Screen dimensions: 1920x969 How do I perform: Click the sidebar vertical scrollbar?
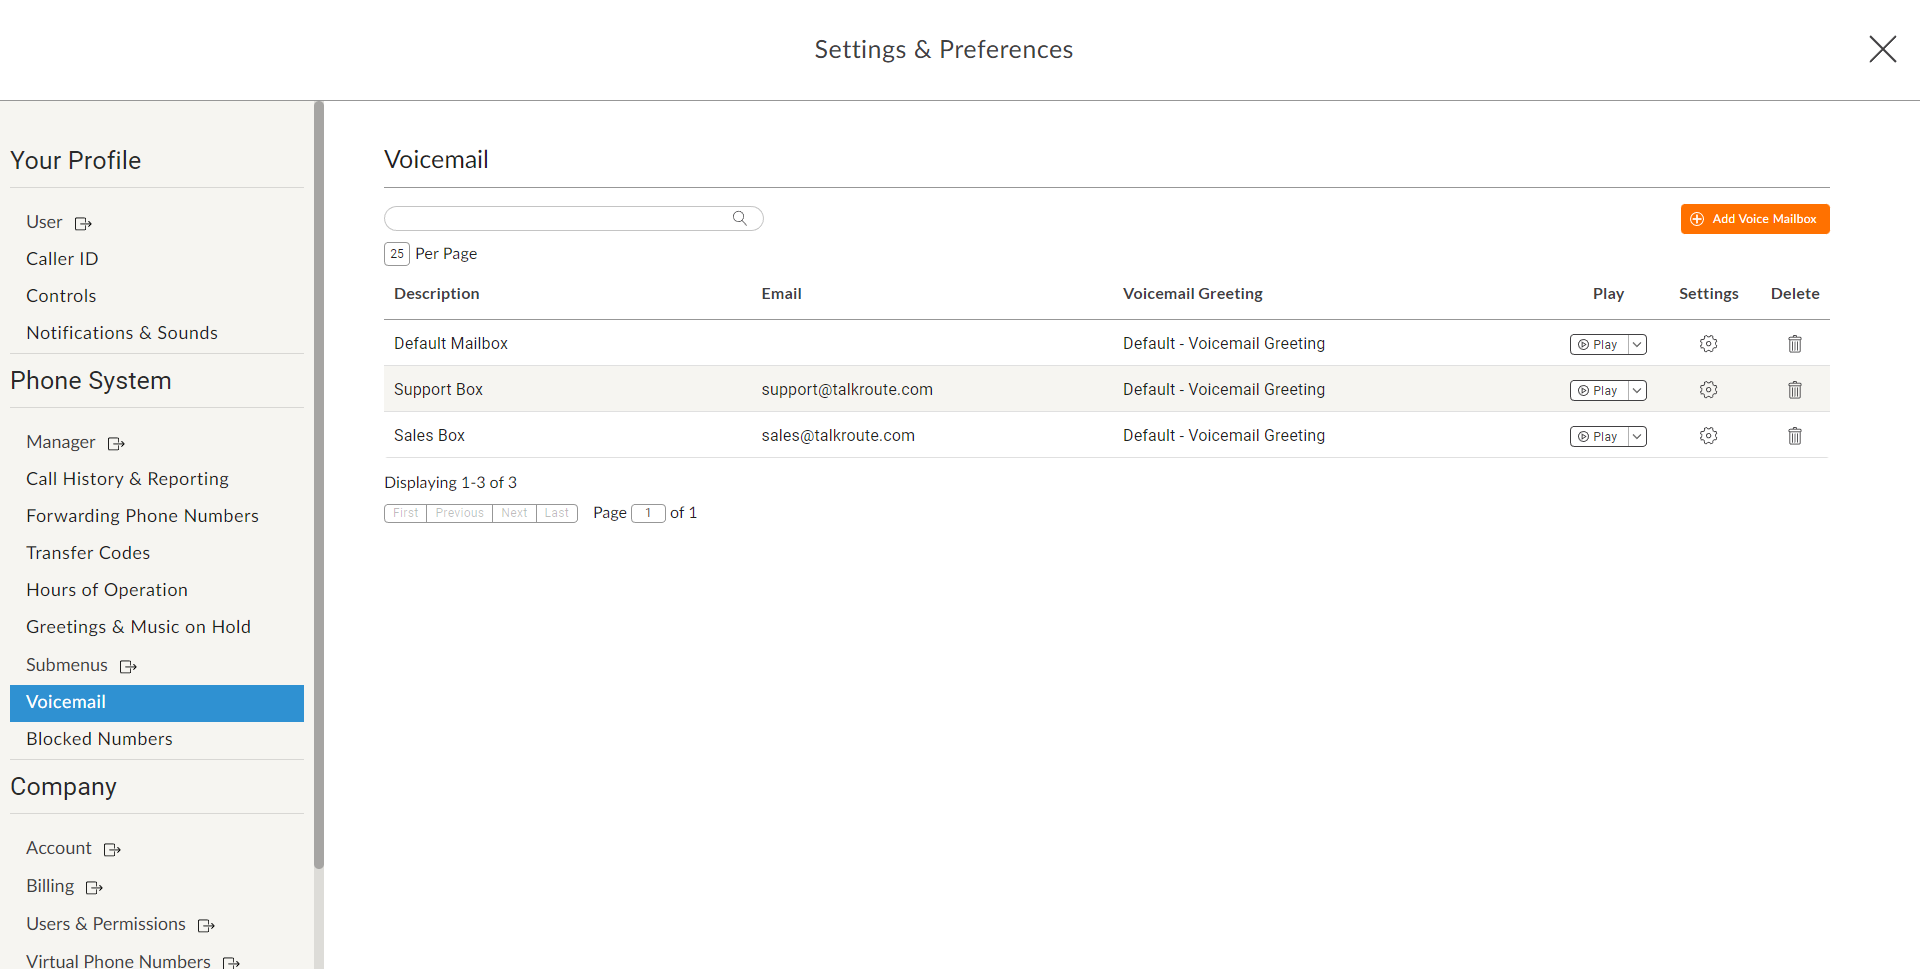point(319,485)
